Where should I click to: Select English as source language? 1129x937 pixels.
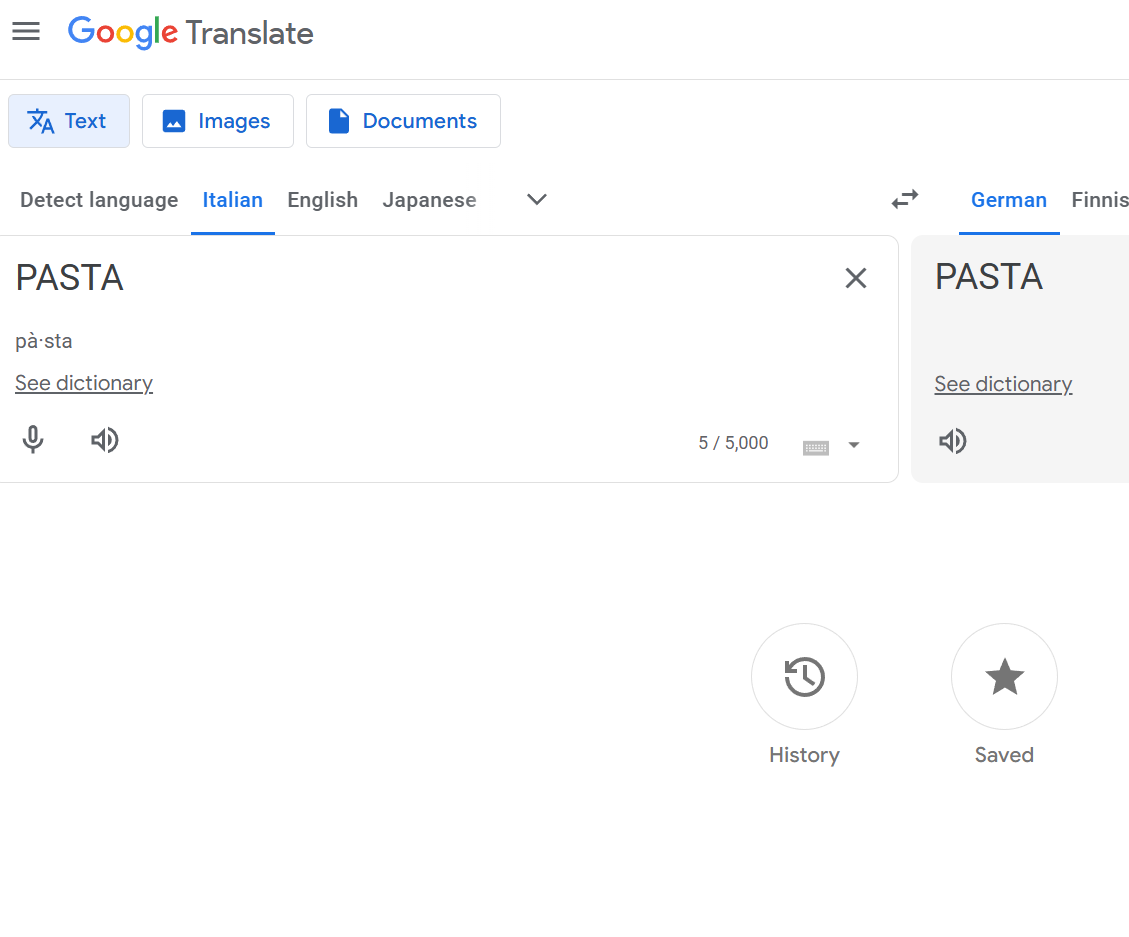click(x=322, y=200)
